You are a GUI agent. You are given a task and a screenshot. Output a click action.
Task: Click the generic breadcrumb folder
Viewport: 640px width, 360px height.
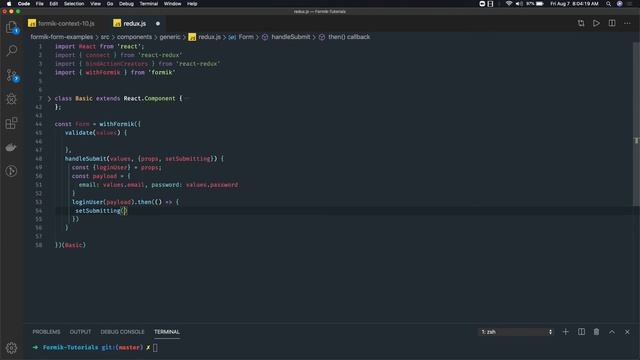[170, 37]
